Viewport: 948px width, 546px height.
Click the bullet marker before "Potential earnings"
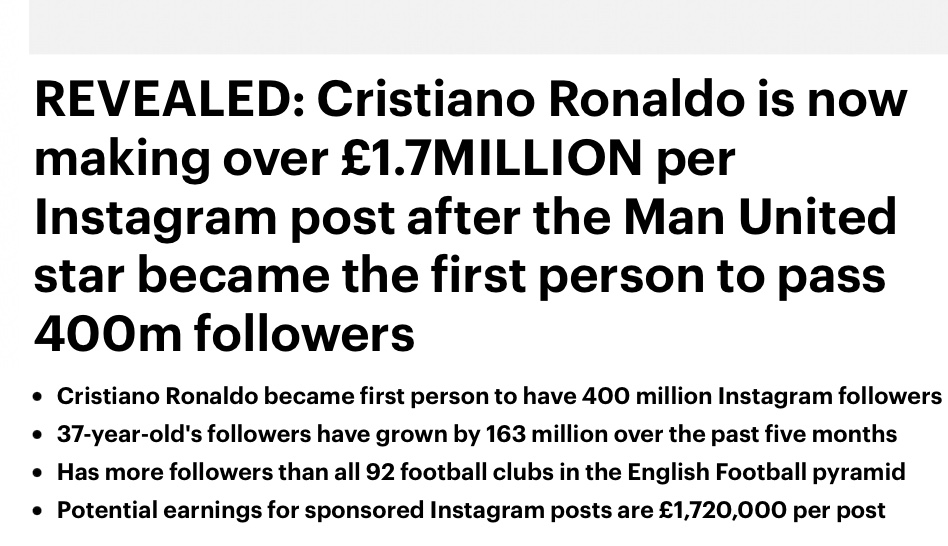coord(39,511)
